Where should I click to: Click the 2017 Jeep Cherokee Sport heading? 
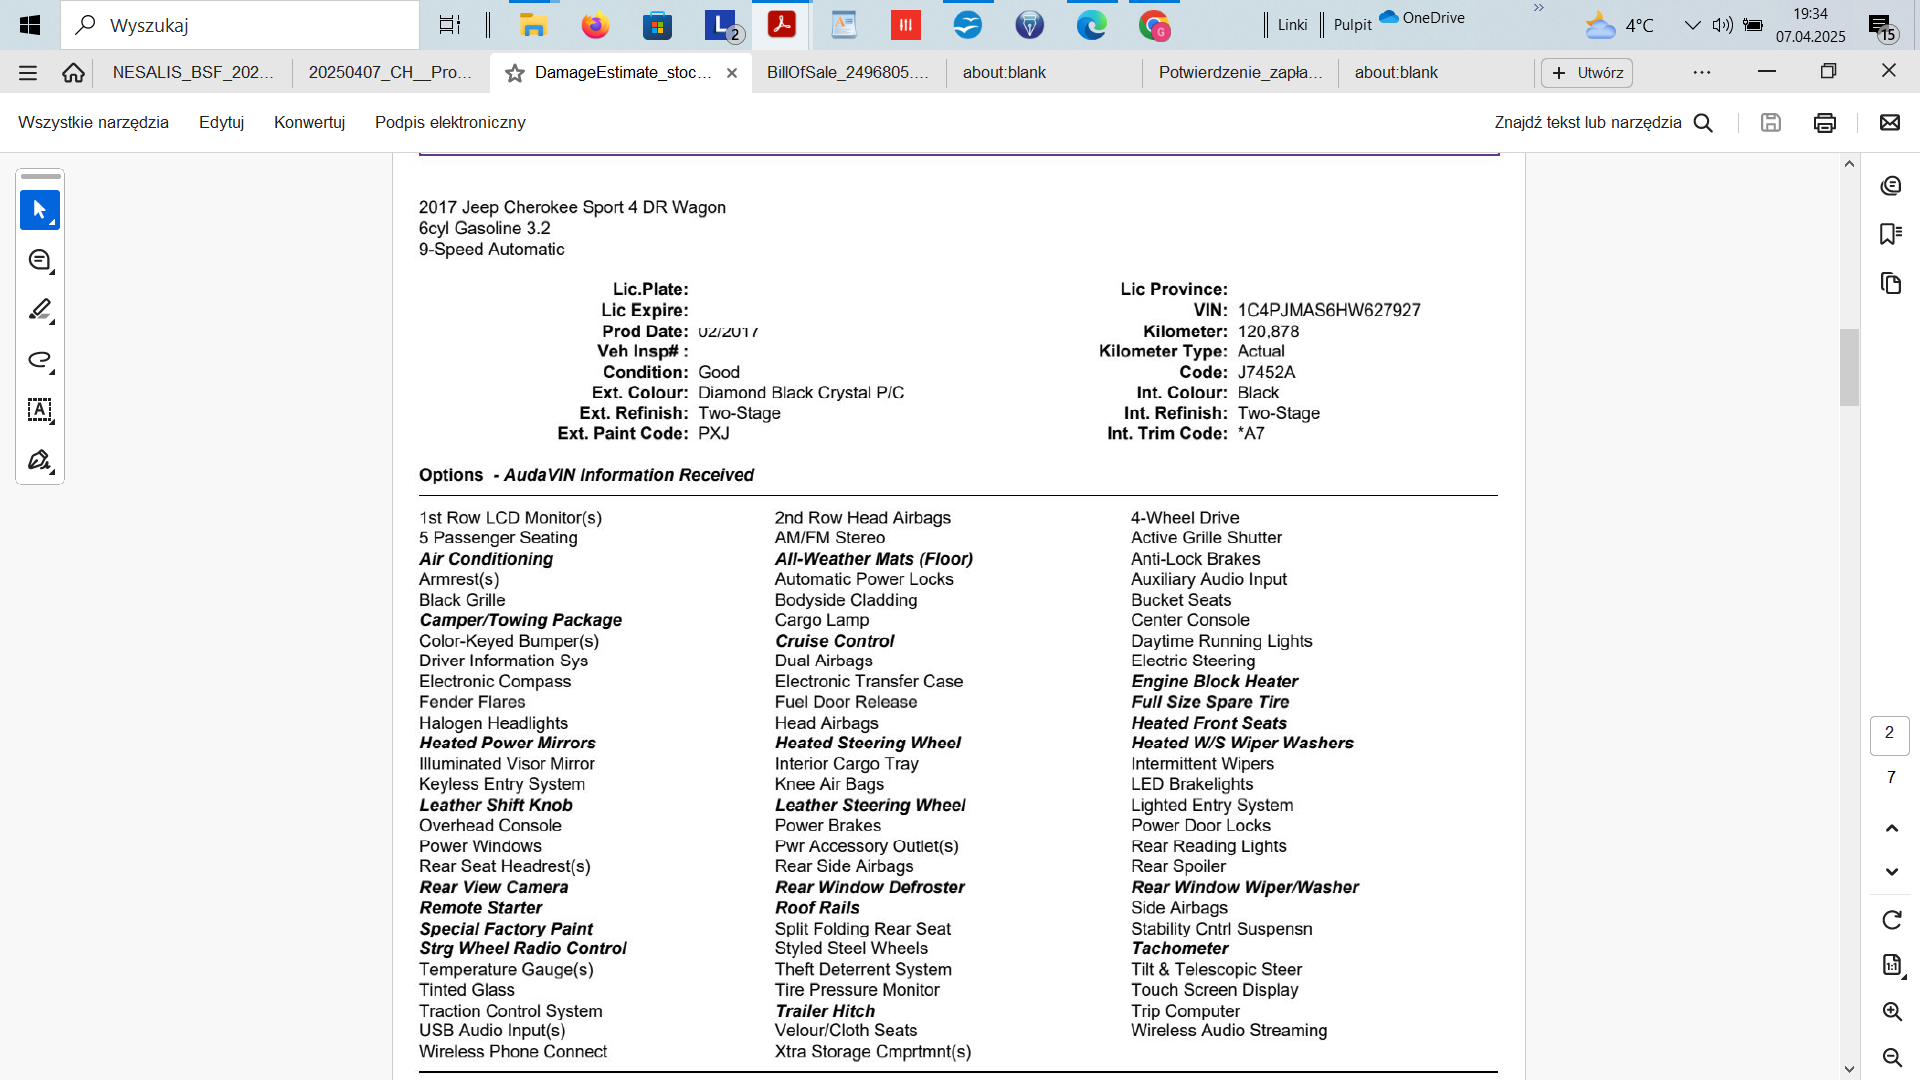(572, 207)
